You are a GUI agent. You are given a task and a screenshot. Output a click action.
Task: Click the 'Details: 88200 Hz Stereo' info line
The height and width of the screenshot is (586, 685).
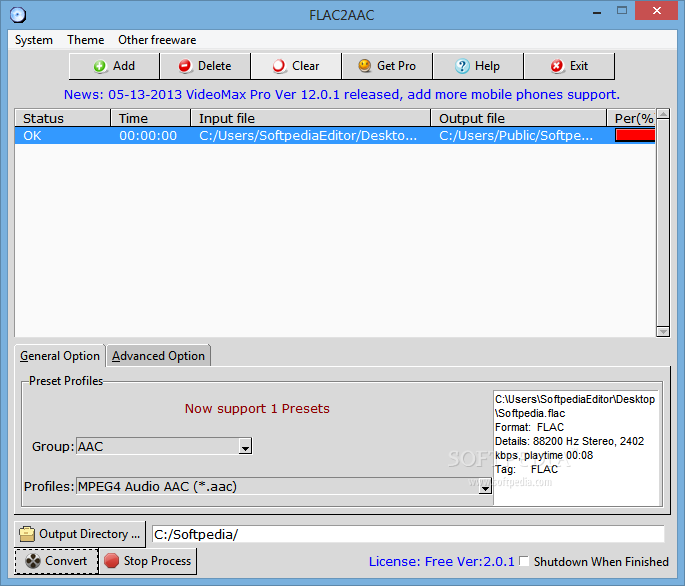[x=570, y=441]
